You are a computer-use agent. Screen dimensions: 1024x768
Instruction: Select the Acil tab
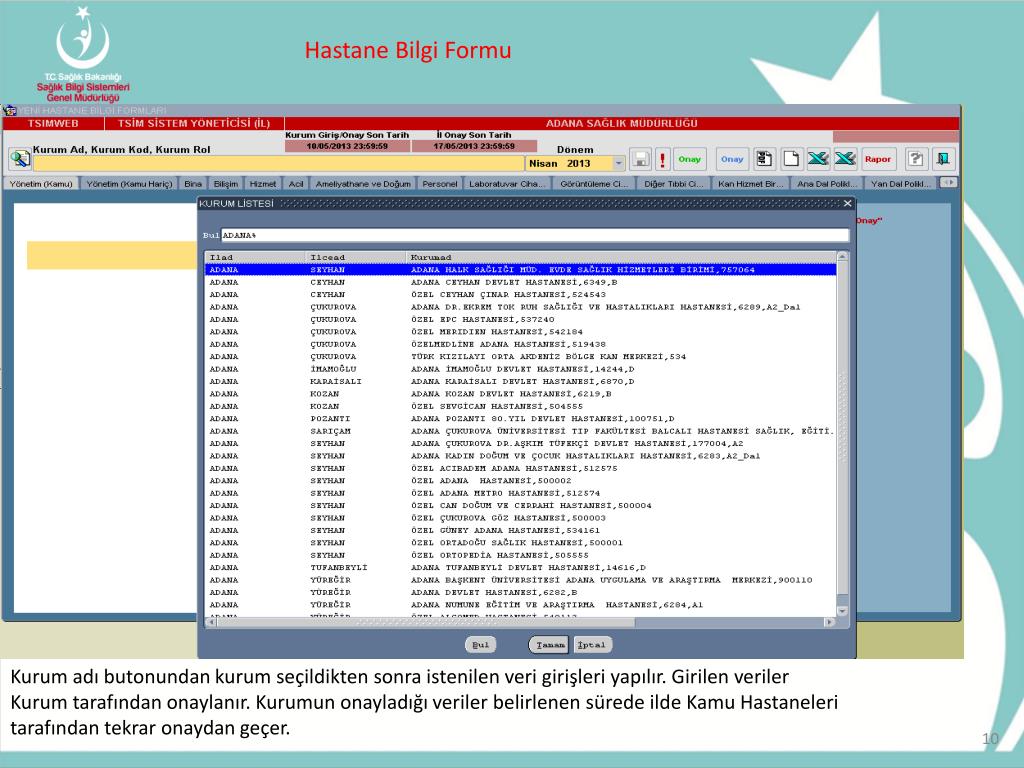[296, 184]
